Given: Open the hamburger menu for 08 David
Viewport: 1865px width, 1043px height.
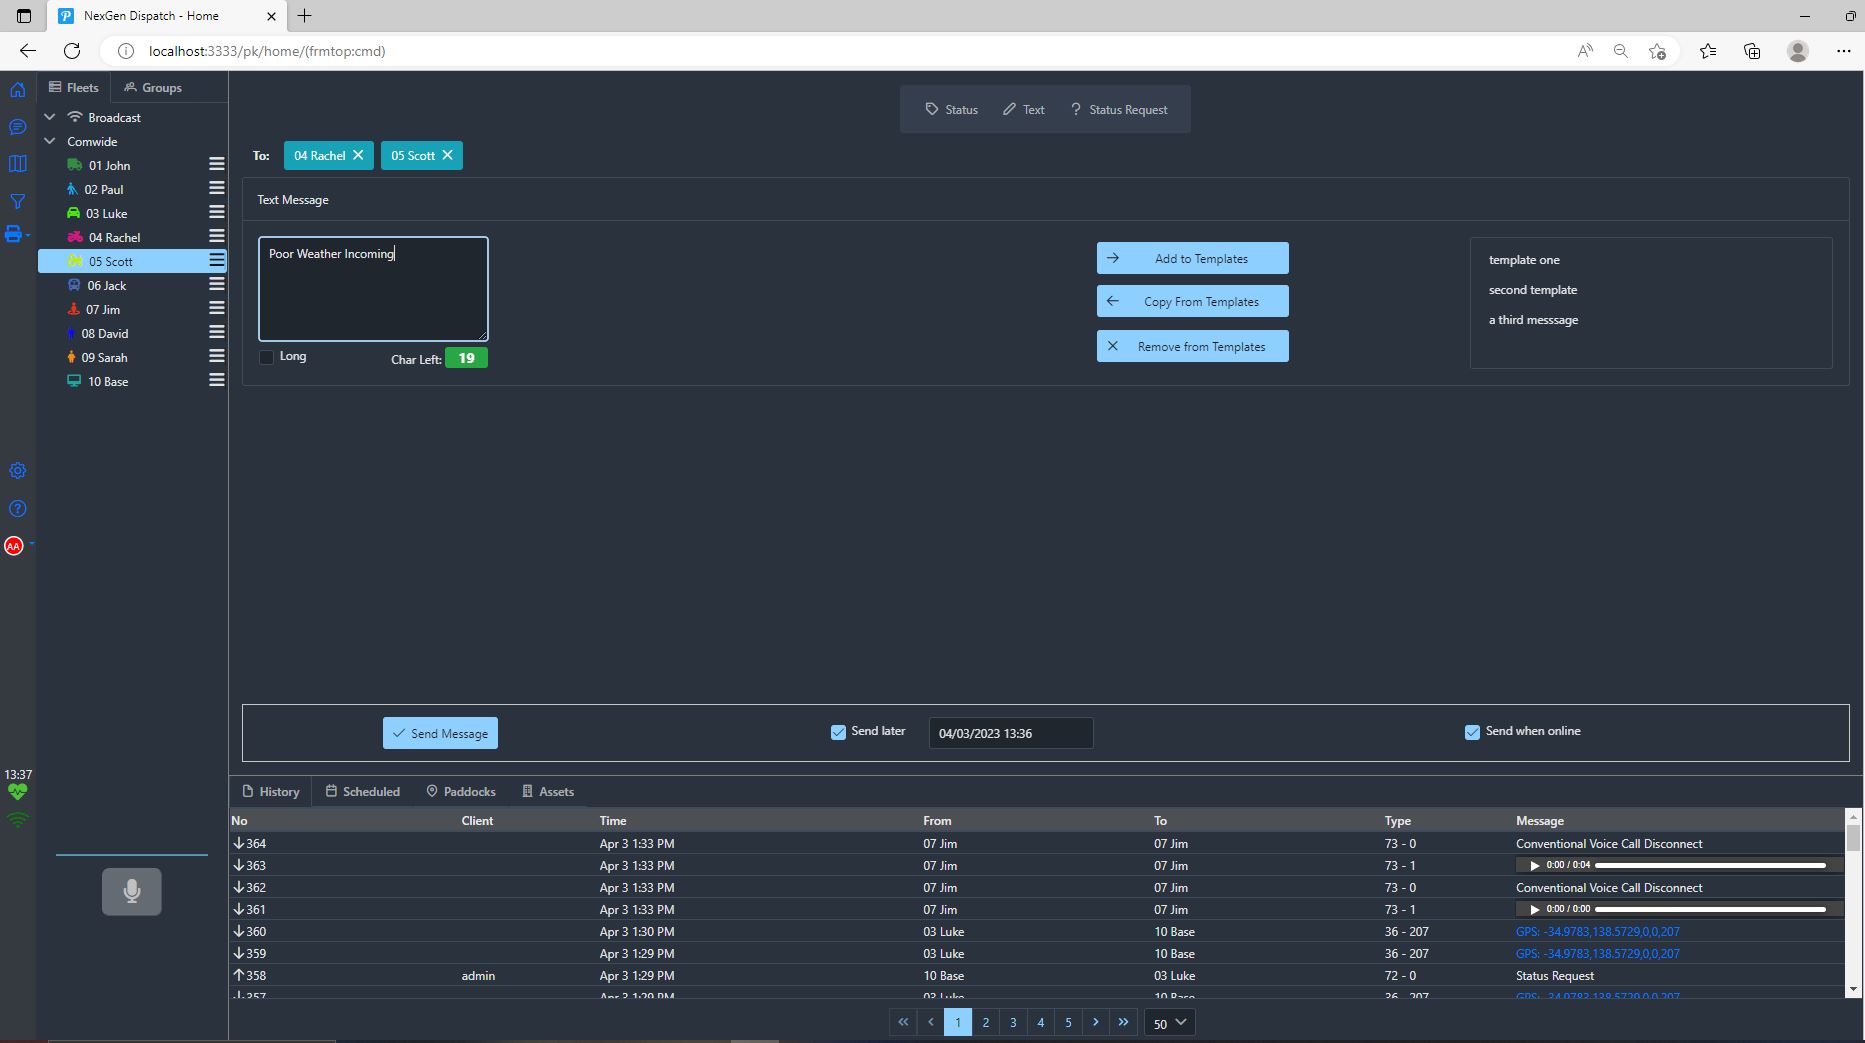Looking at the screenshot, I should [x=216, y=332].
